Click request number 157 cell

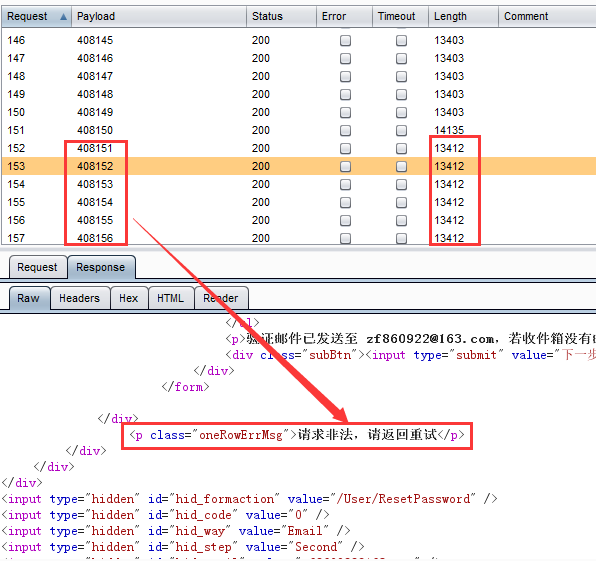(x=16, y=238)
